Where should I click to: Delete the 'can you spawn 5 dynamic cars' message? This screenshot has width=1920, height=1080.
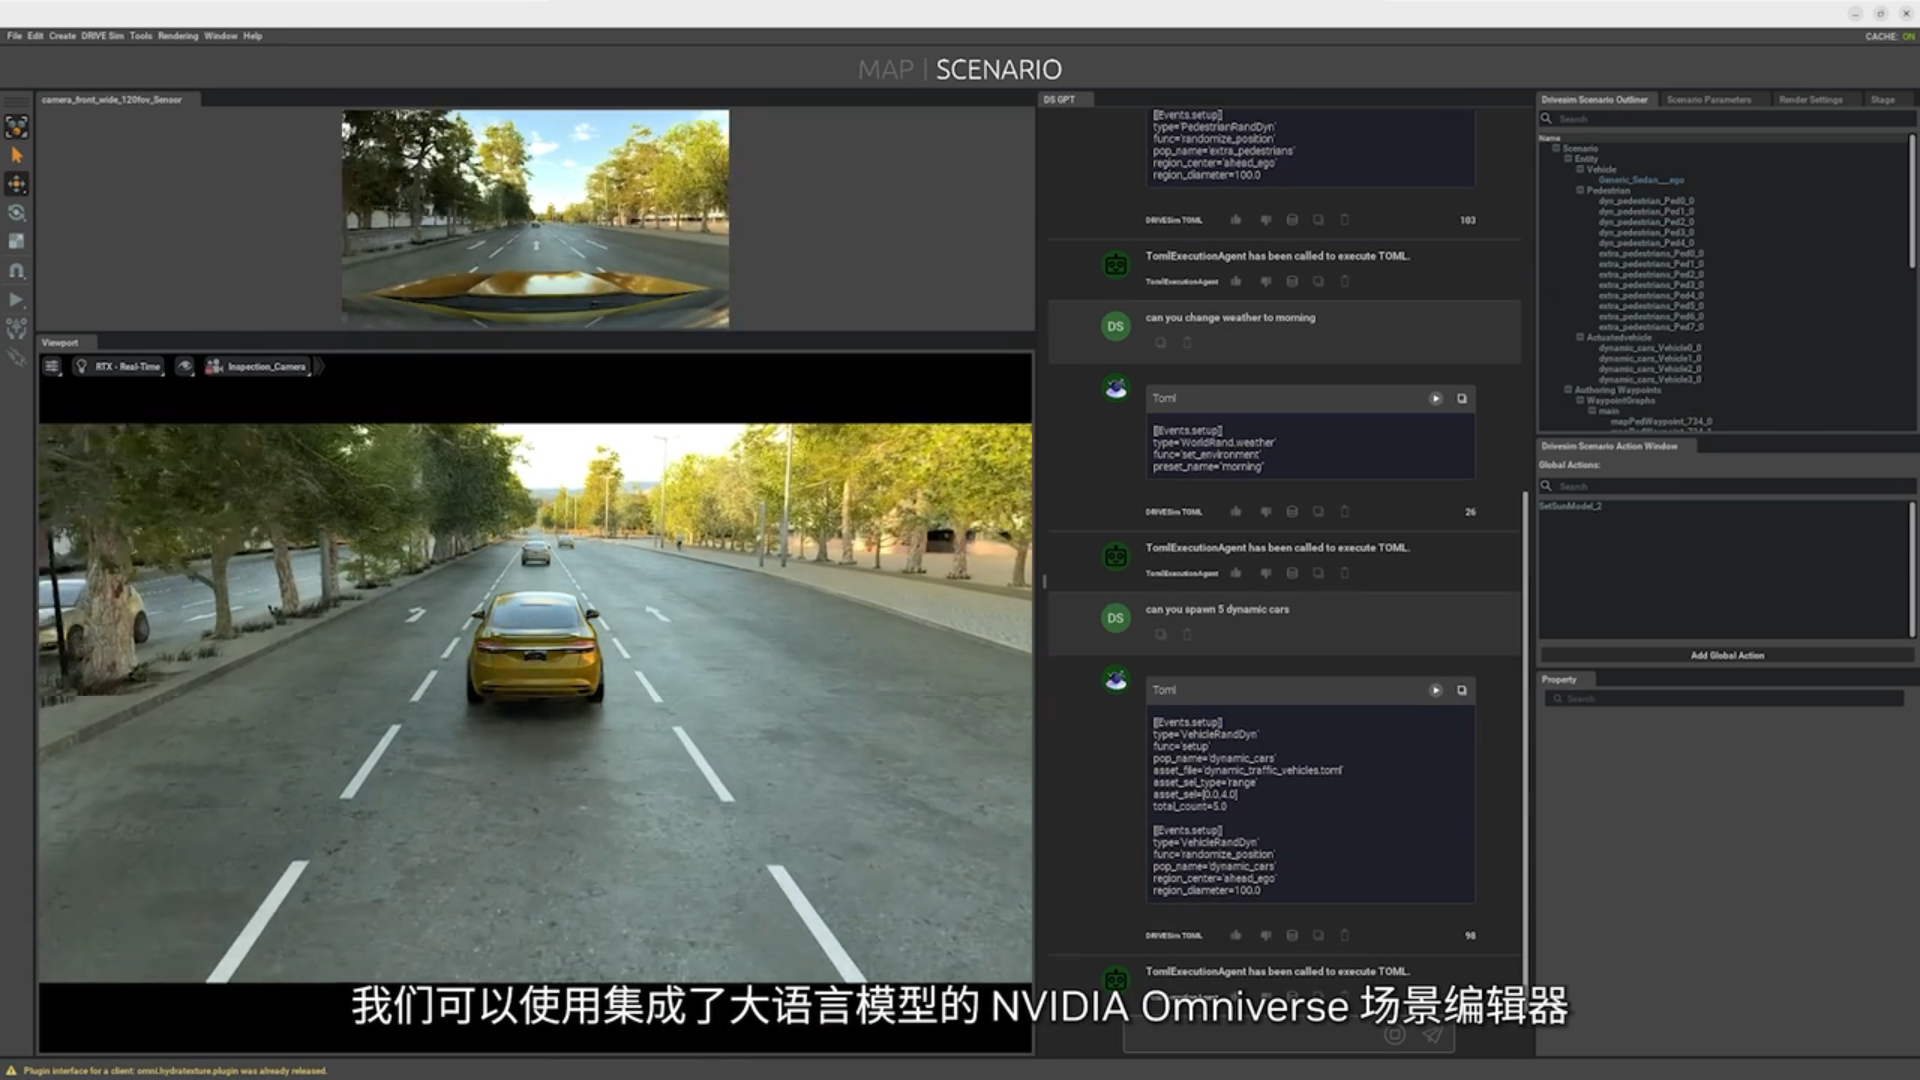tap(1187, 635)
